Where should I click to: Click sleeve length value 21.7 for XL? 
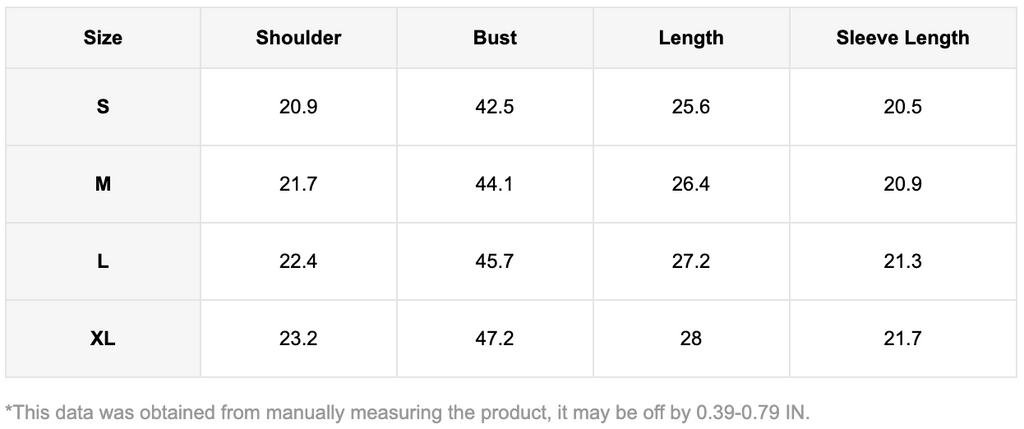point(902,339)
